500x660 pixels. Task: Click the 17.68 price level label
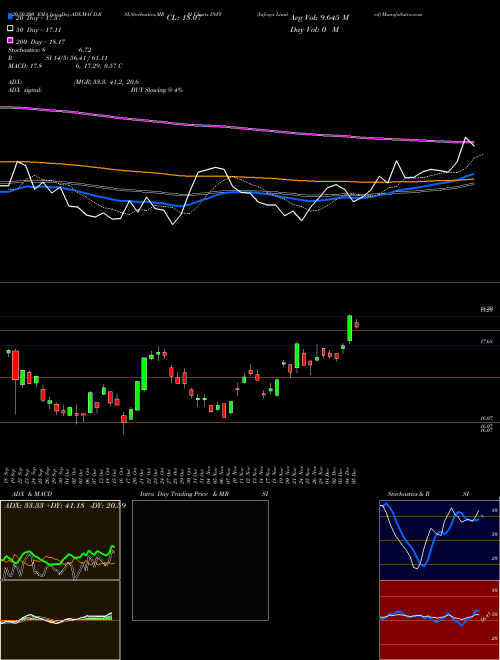point(487,342)
